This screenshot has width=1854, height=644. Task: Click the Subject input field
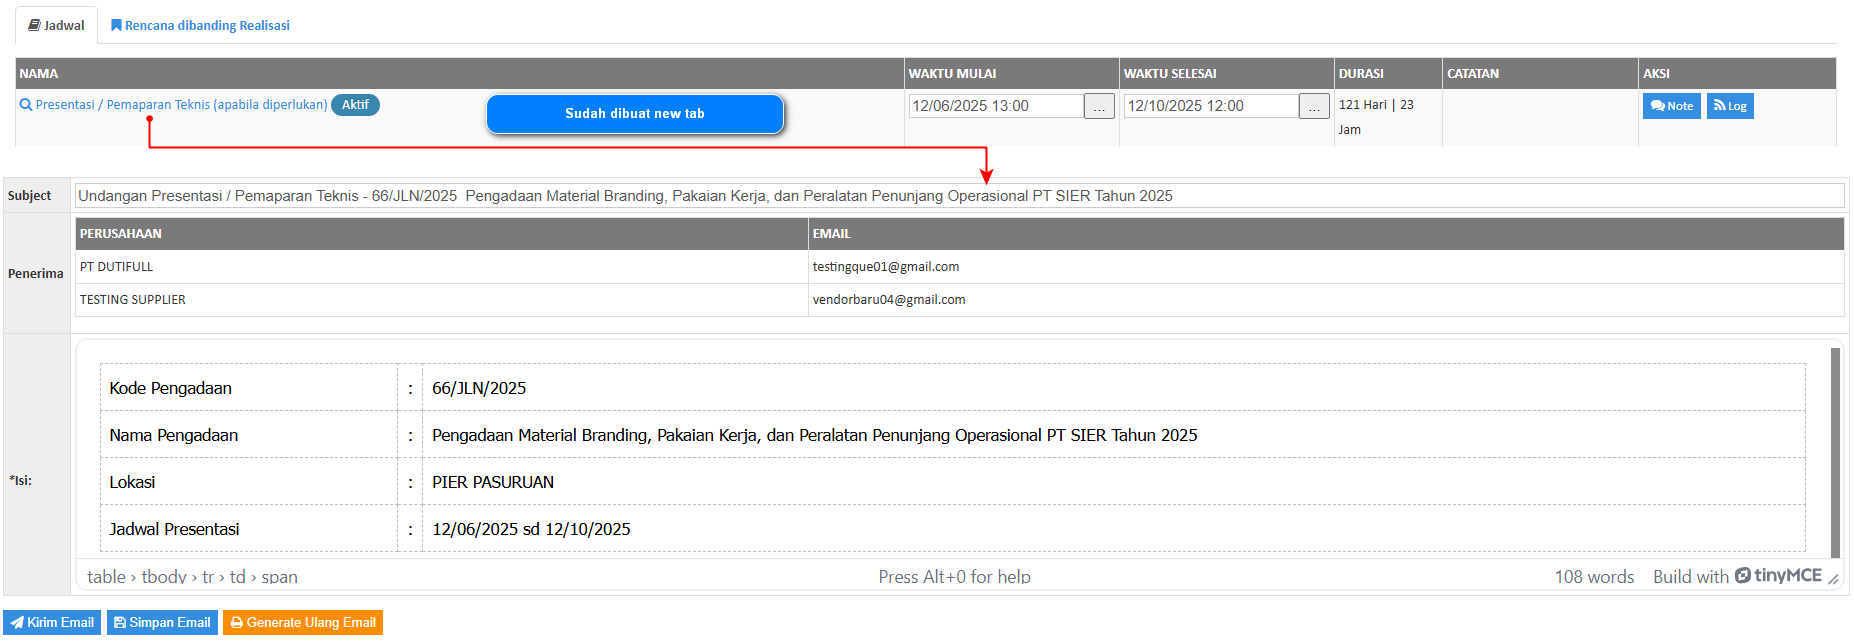point(959,196)
